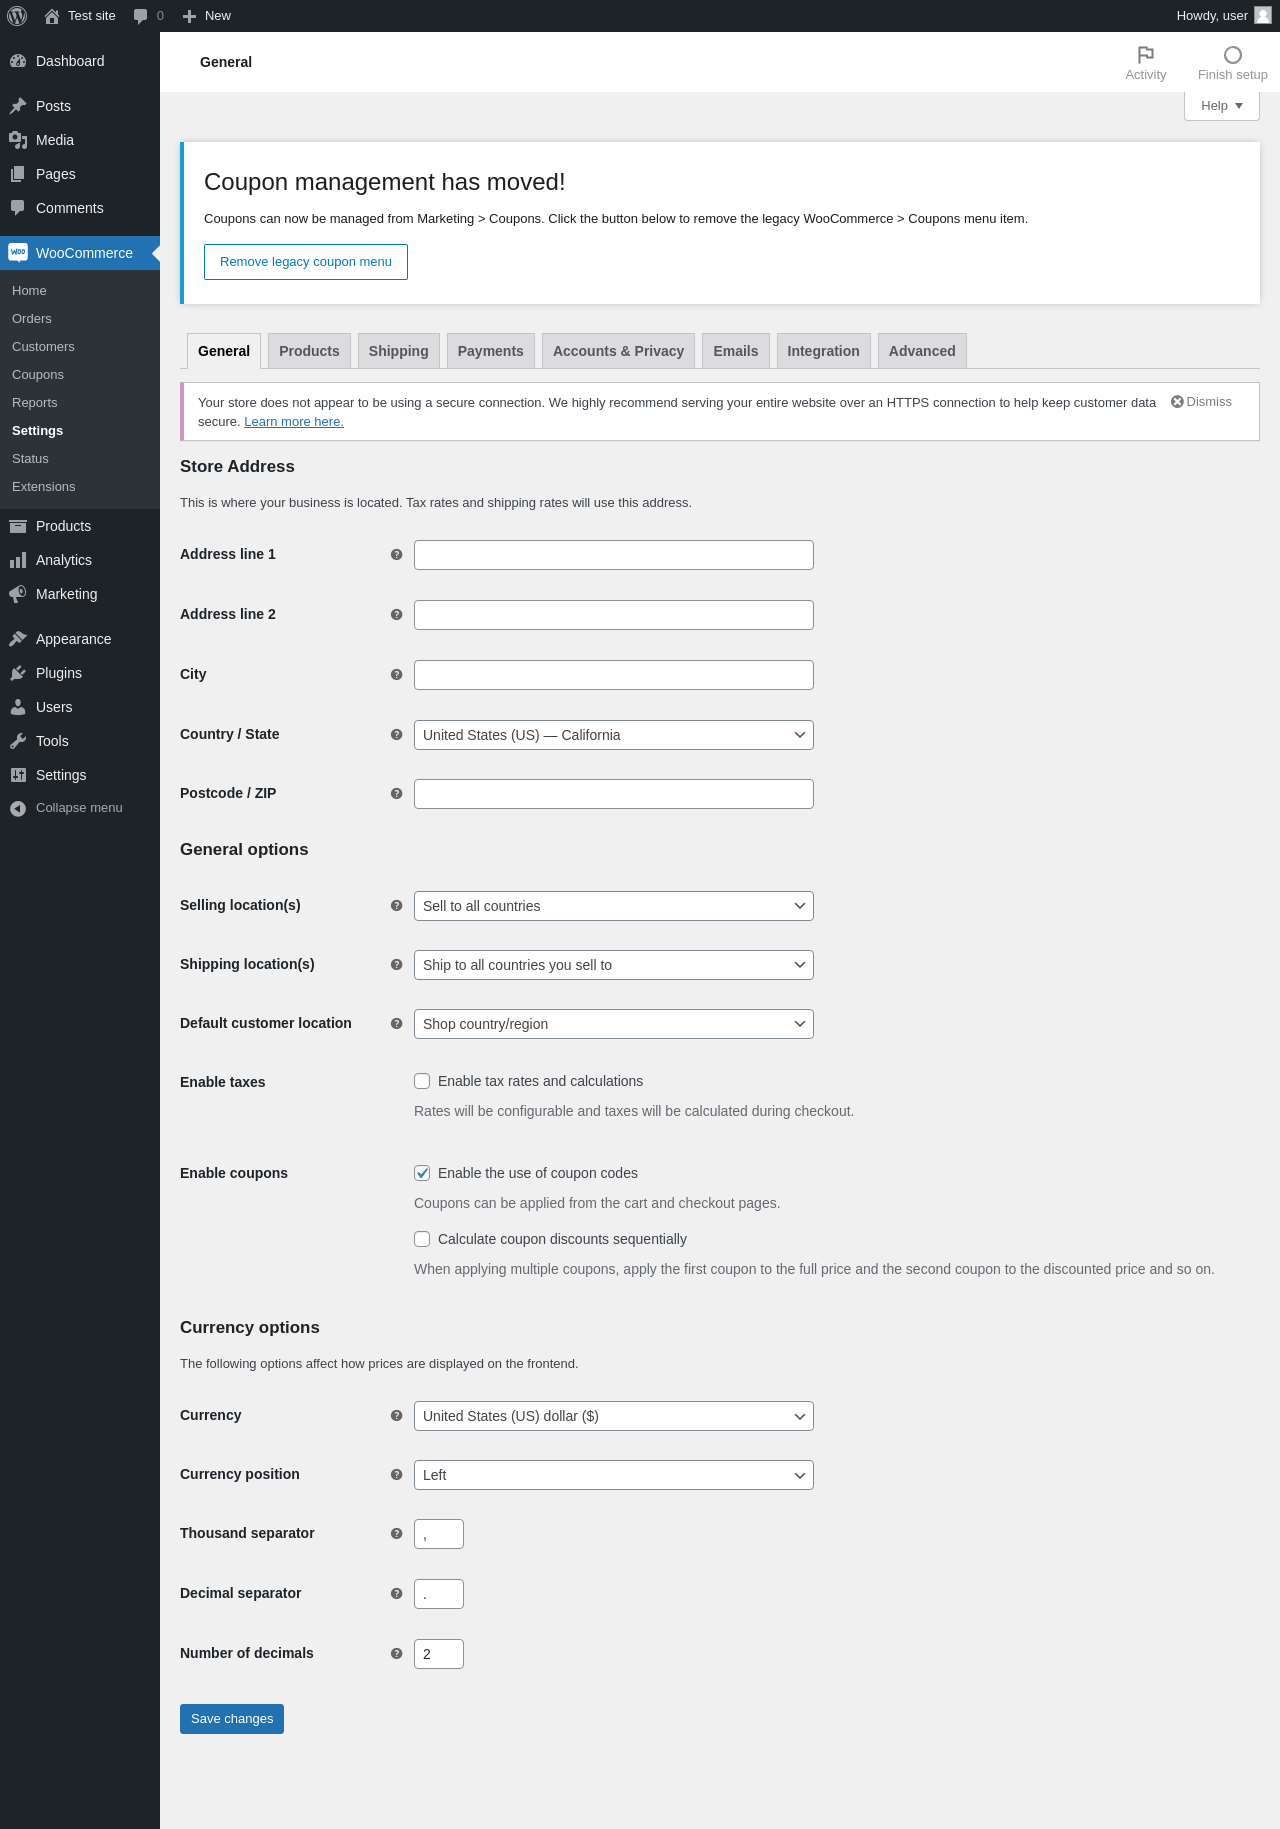Open WooCommerce Customers submenu
1280x1829 pixels.
point(80,347)
